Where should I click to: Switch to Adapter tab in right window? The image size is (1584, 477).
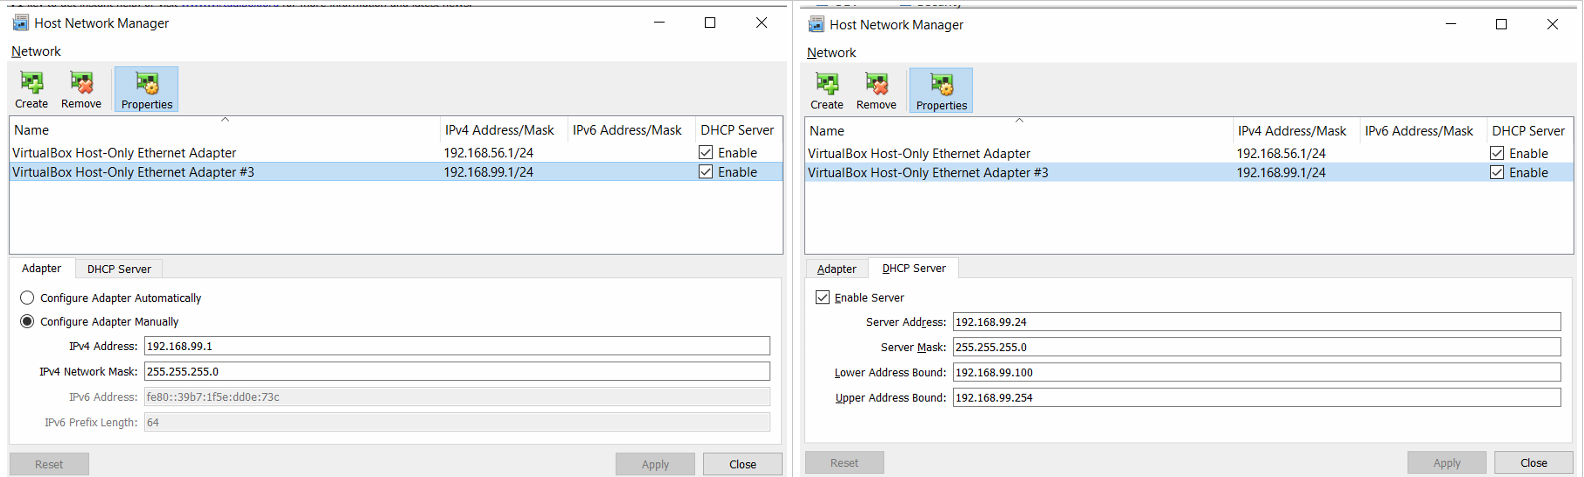(x=836, y=269)
